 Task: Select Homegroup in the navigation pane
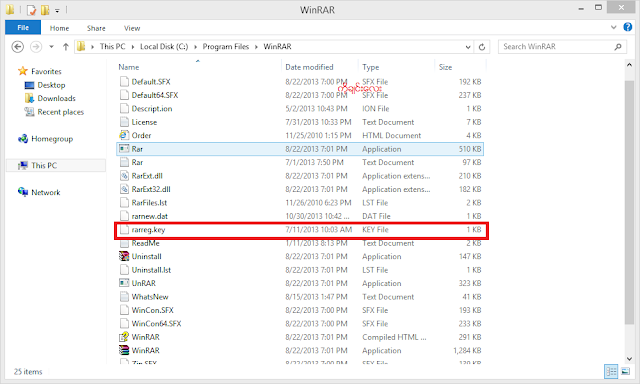point(52,139)
